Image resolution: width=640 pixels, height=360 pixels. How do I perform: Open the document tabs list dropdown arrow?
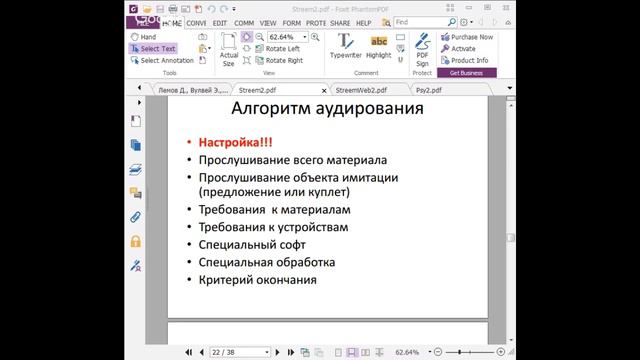[x=509, y=88]
